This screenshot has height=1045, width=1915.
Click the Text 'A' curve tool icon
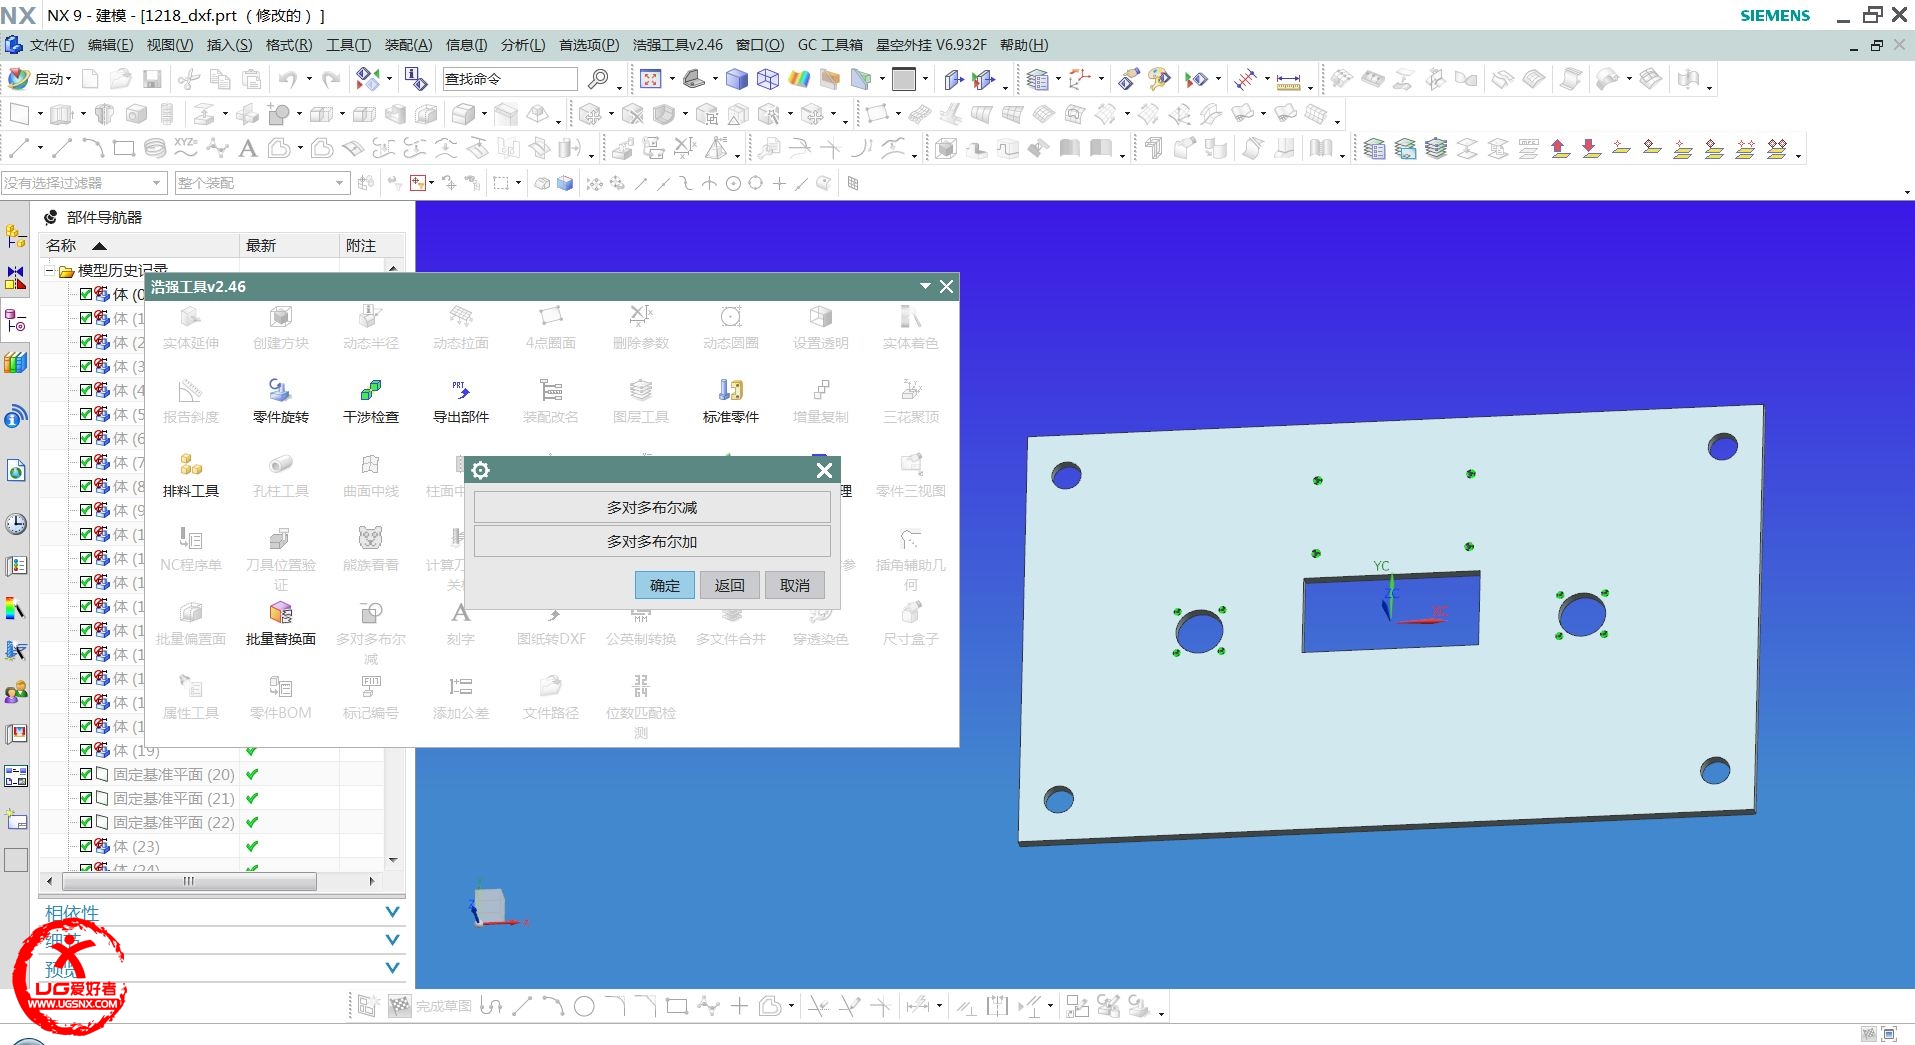tap(248, 149)
